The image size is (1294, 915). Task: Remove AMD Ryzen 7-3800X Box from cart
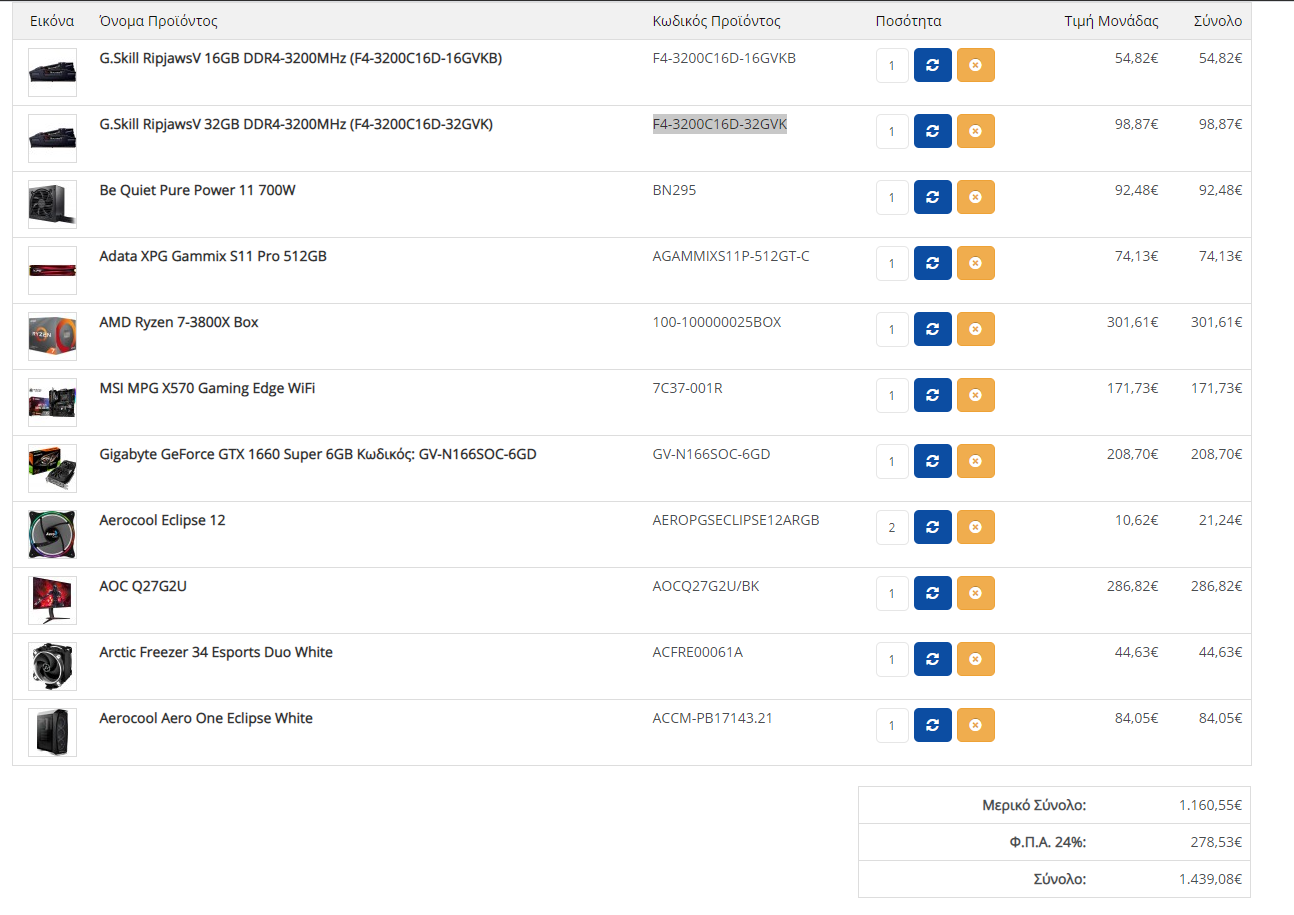point(976,329)
